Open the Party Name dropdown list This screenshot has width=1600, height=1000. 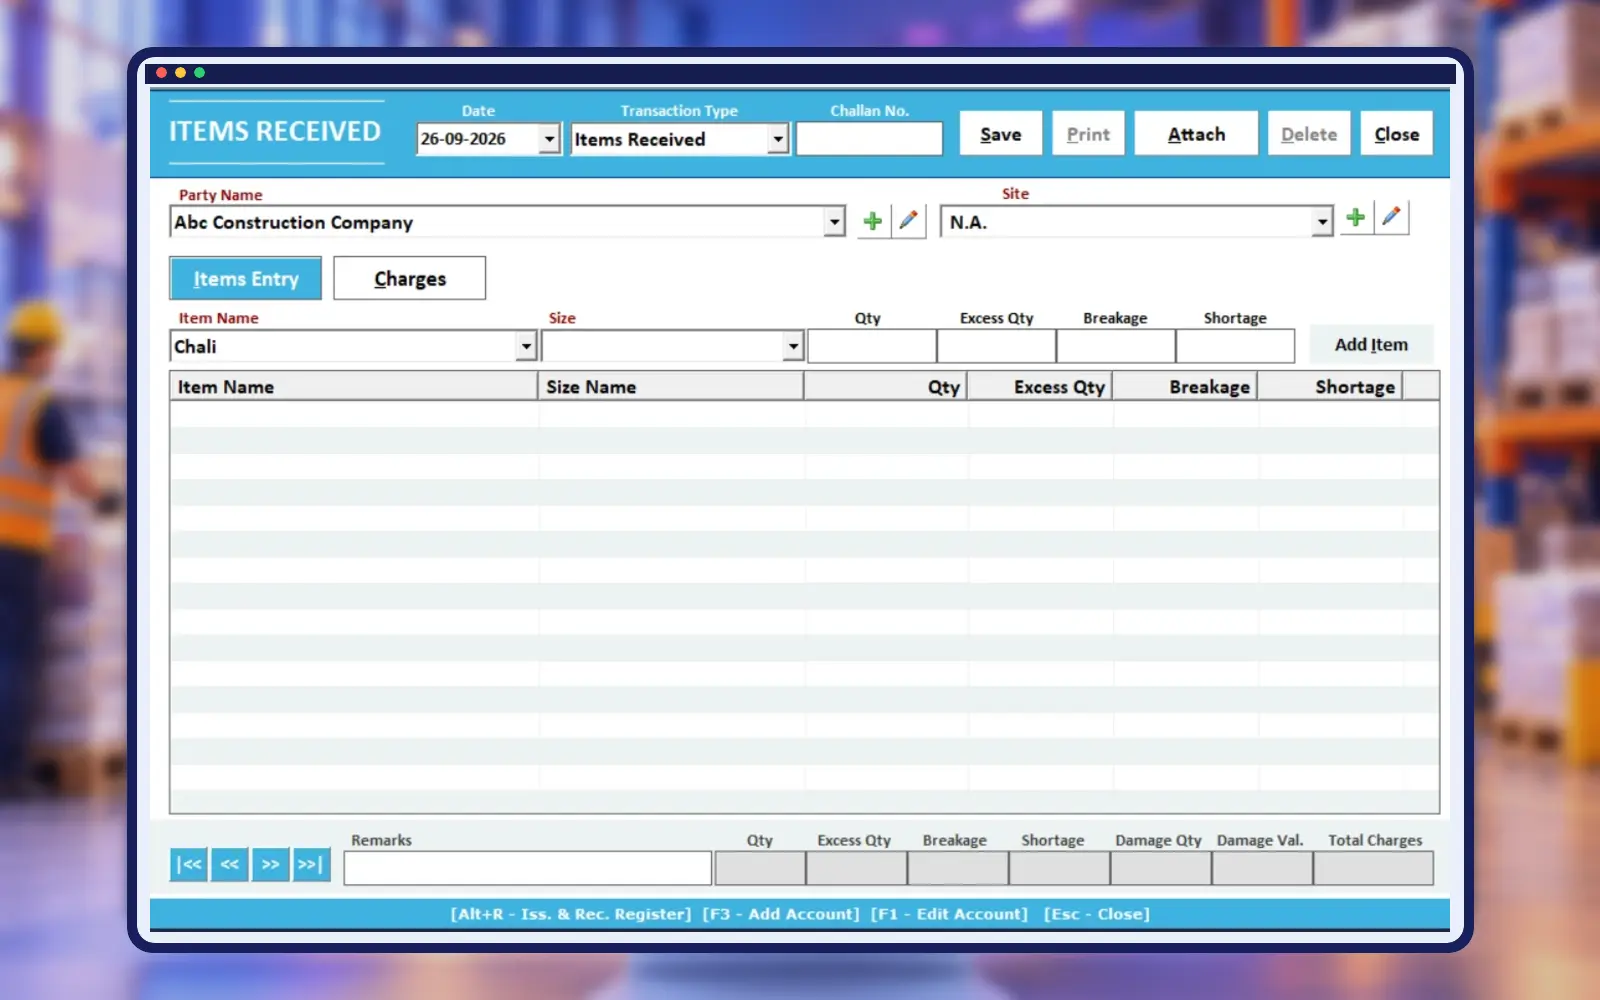coord(834,222)
